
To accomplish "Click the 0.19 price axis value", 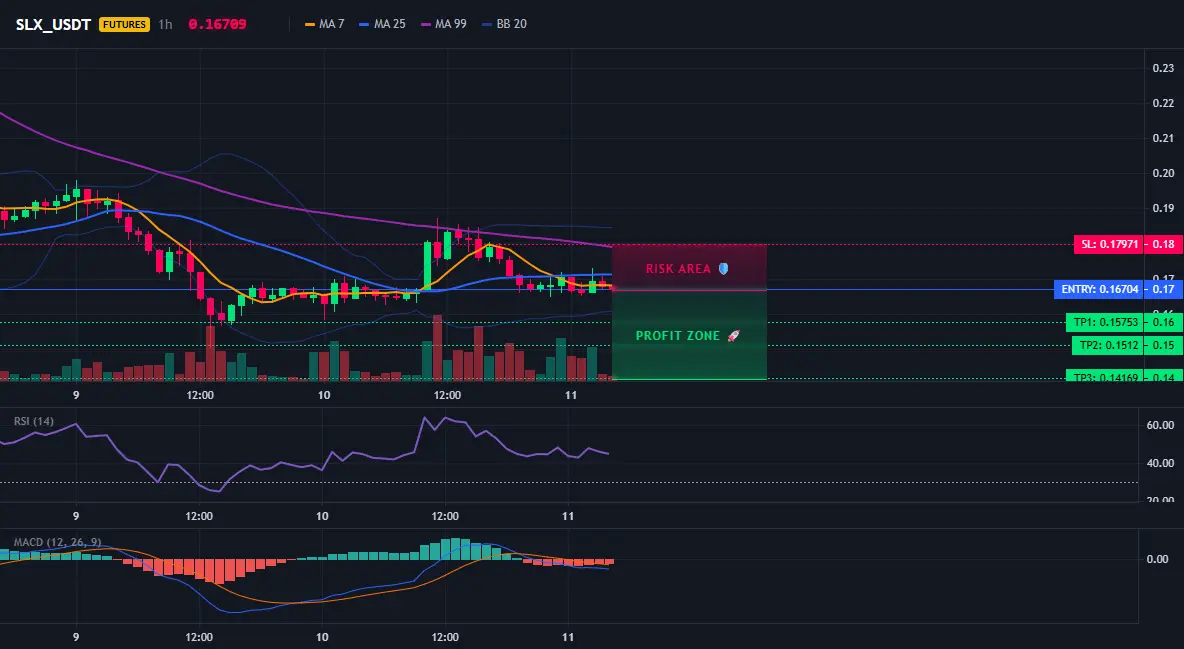I will point(1164,209).
